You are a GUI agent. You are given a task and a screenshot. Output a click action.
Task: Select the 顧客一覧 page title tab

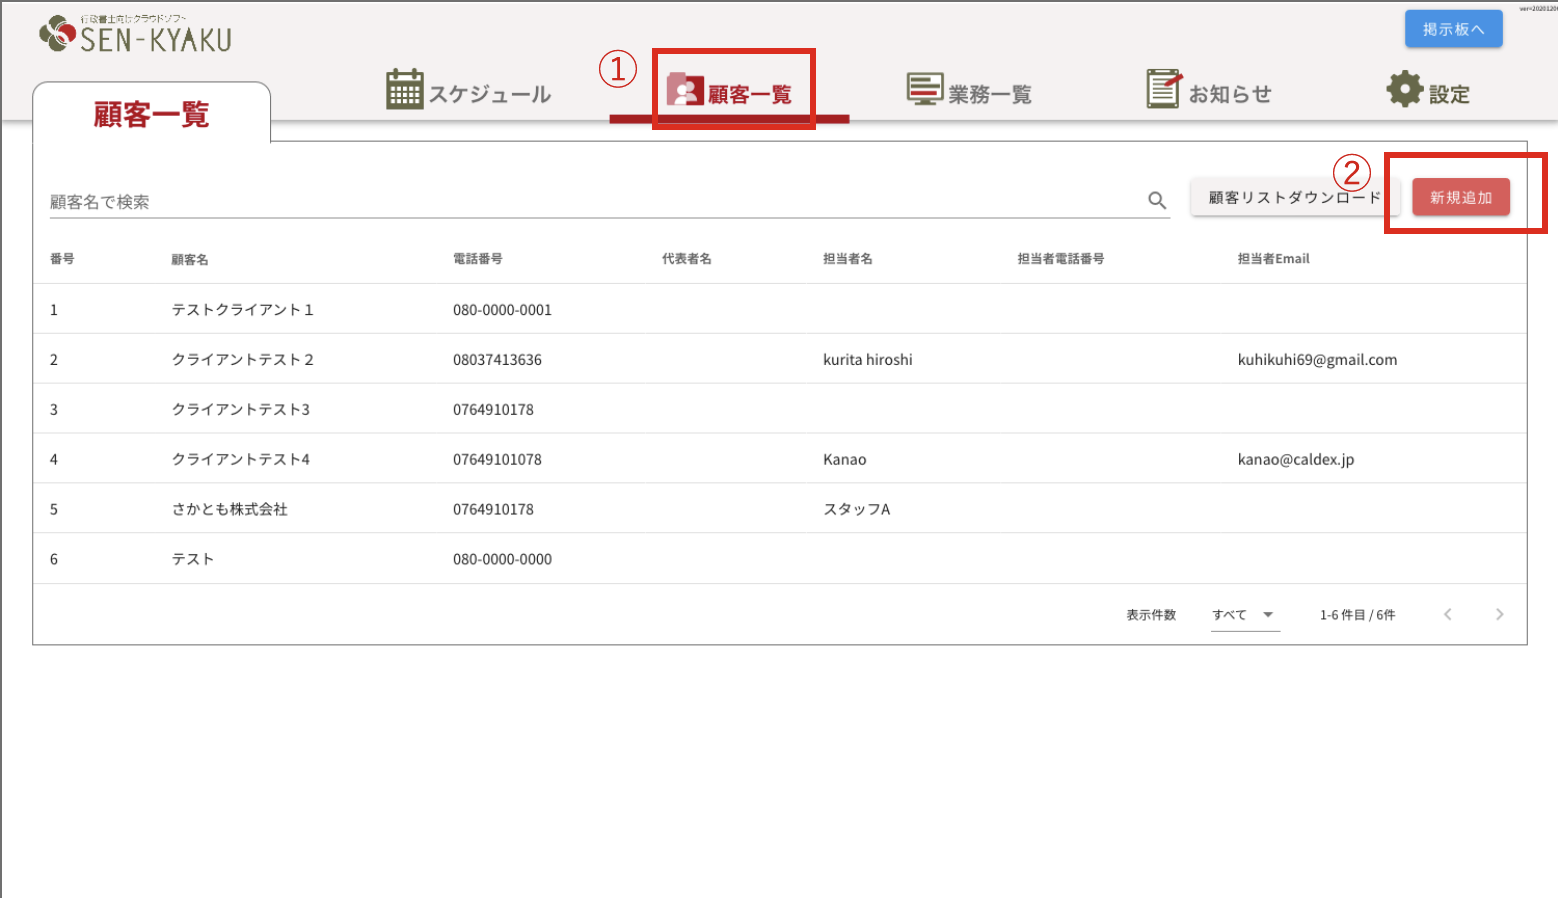151,115
